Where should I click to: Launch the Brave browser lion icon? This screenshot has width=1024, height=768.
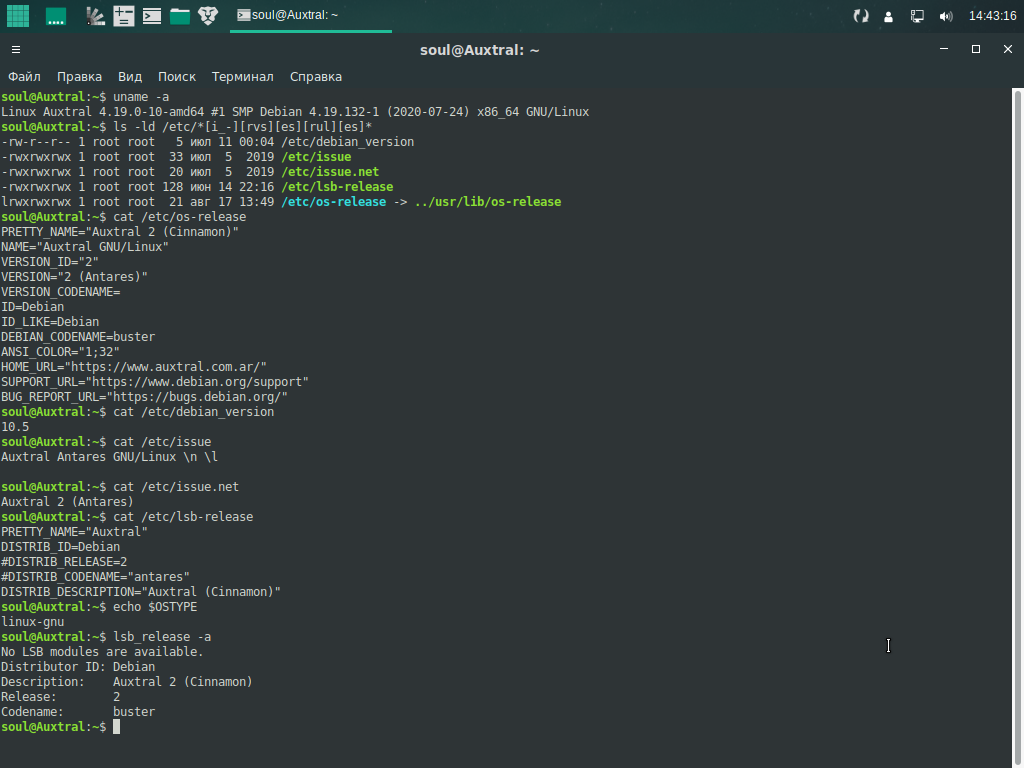pos(208,16)
